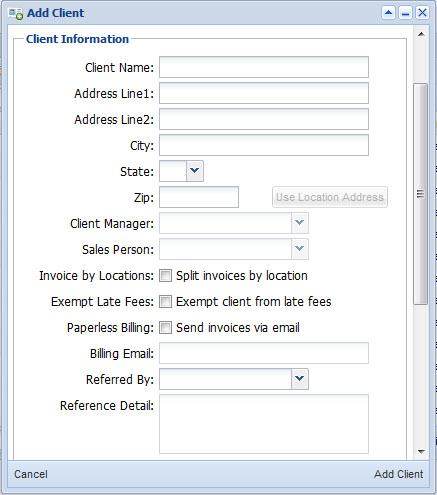The height and width of the screenshot is (495, 437).
Task: Click the Cancel button
Action: pos(31,474)
